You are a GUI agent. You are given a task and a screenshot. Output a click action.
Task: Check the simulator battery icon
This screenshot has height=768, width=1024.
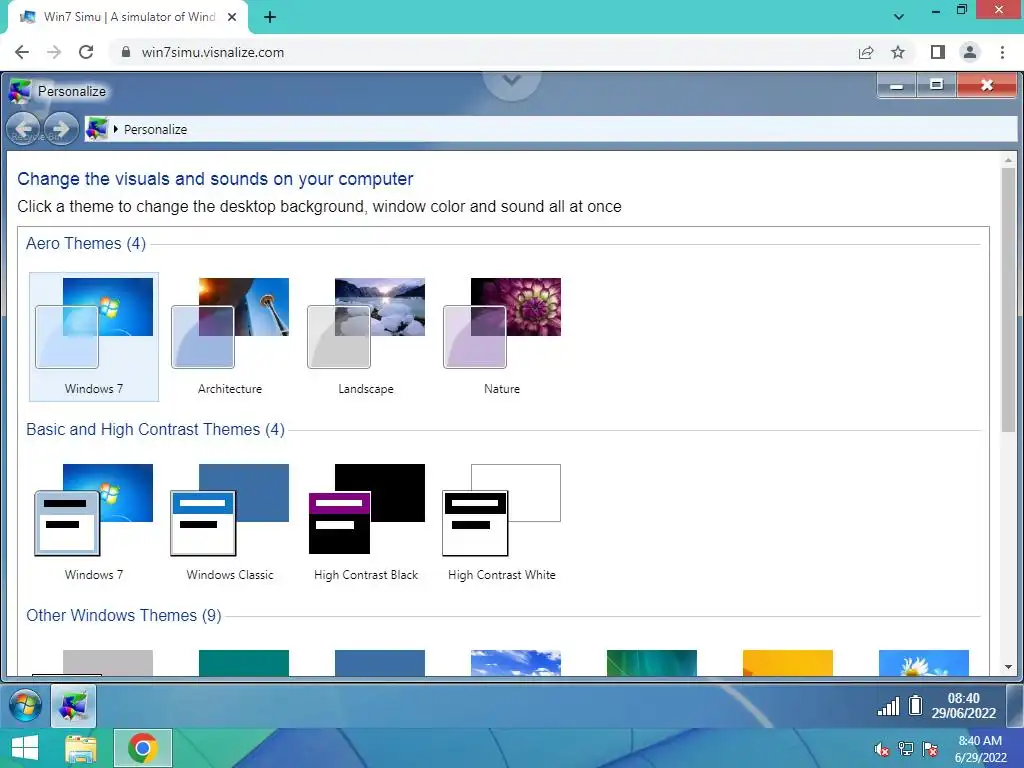point(916,706)
